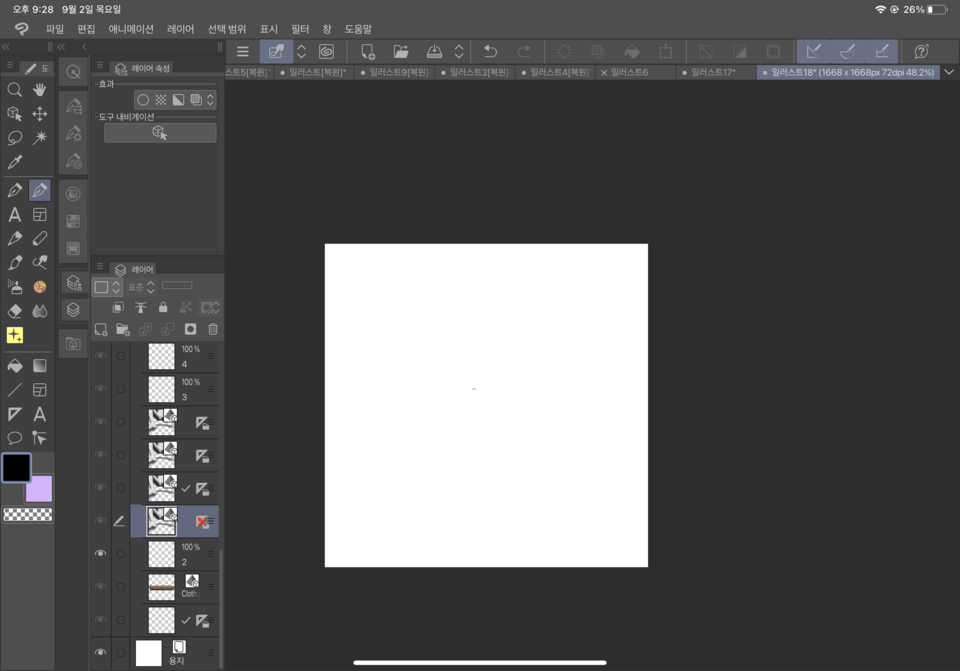Expand the layer effect options stepper arrows
This screenshot has height=671, width=960.
(211, 100)
